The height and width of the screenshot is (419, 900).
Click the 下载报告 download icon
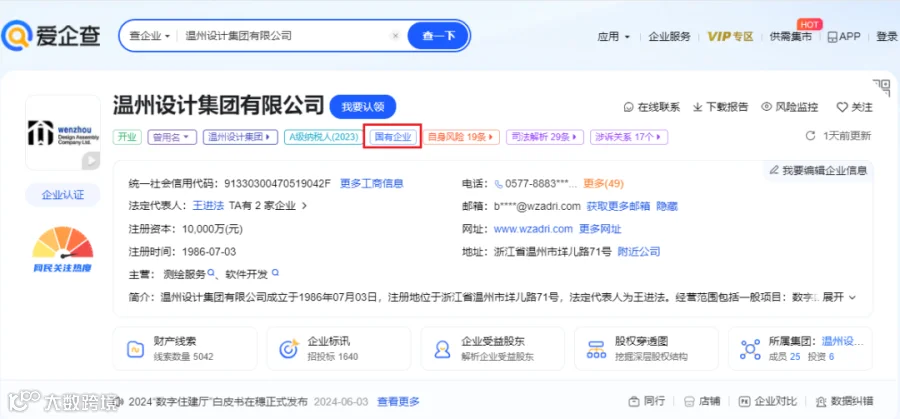pos(698,107)
